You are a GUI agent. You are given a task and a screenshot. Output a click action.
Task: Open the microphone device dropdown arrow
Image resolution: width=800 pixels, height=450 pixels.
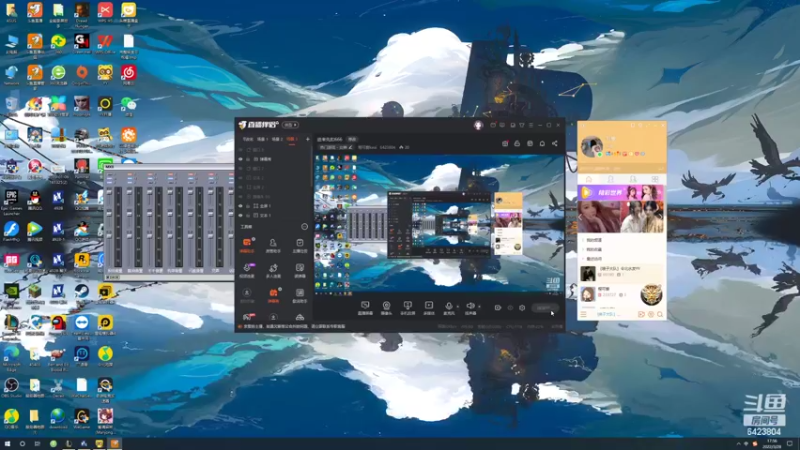458,307
